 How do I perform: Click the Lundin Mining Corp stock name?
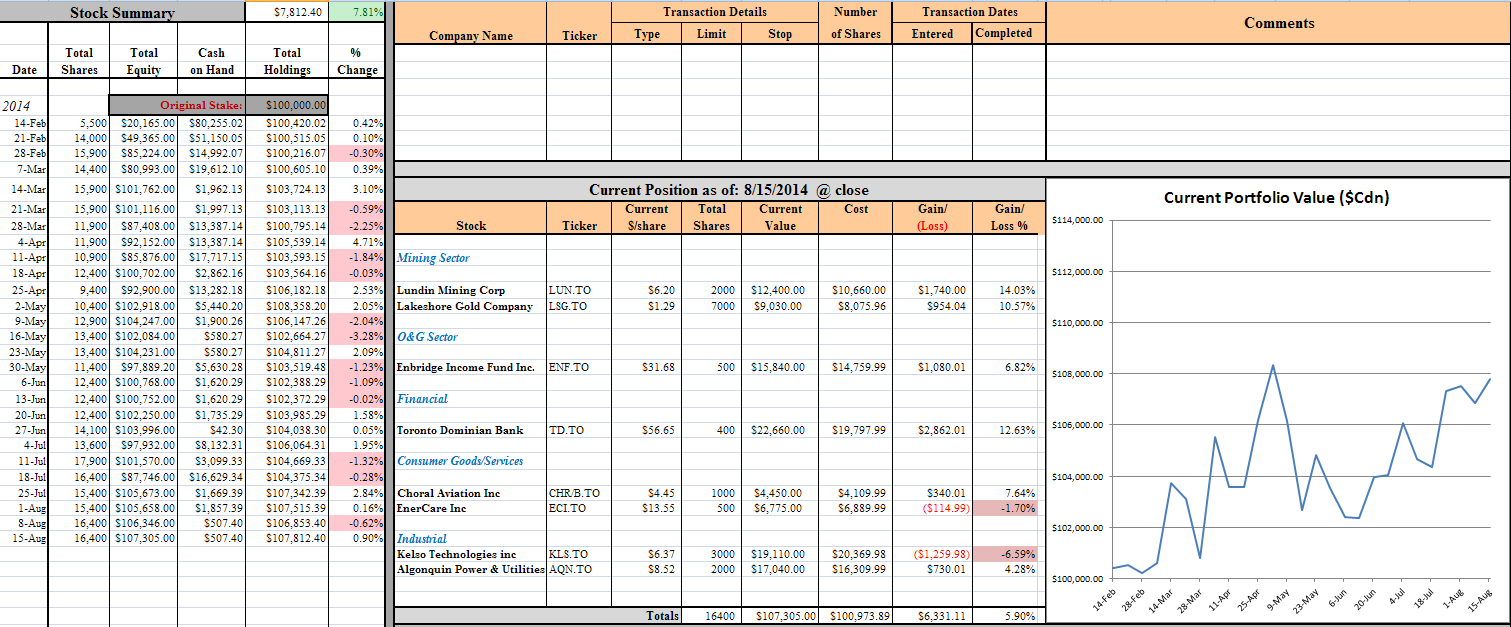tap(451, 290)
